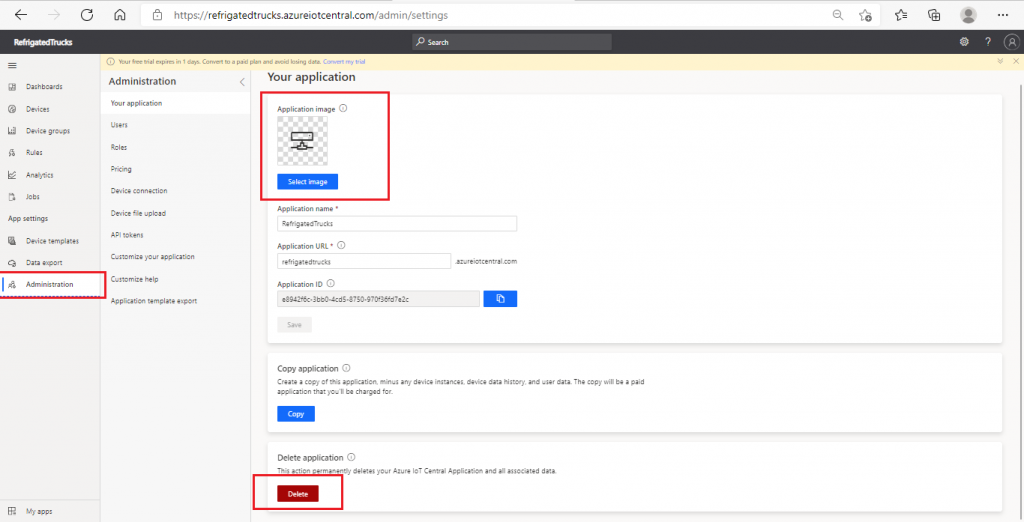
Task: Go back in the browser
Action: pos(21,15)
